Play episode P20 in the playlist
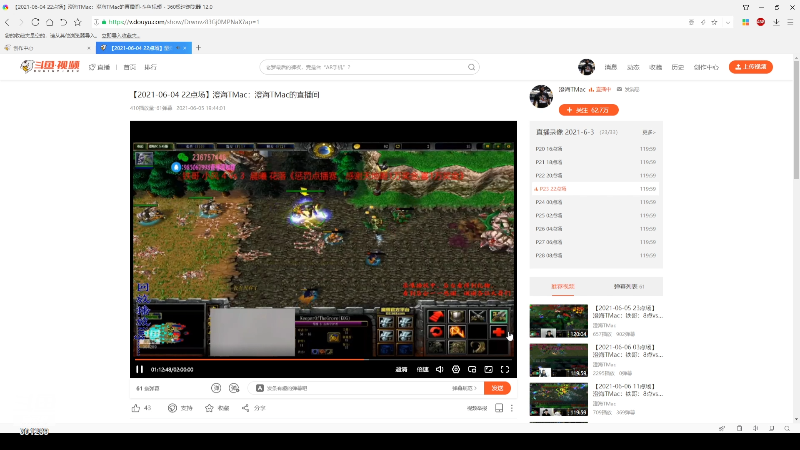This screenshot has height=450, width=800. coord(595,149)
